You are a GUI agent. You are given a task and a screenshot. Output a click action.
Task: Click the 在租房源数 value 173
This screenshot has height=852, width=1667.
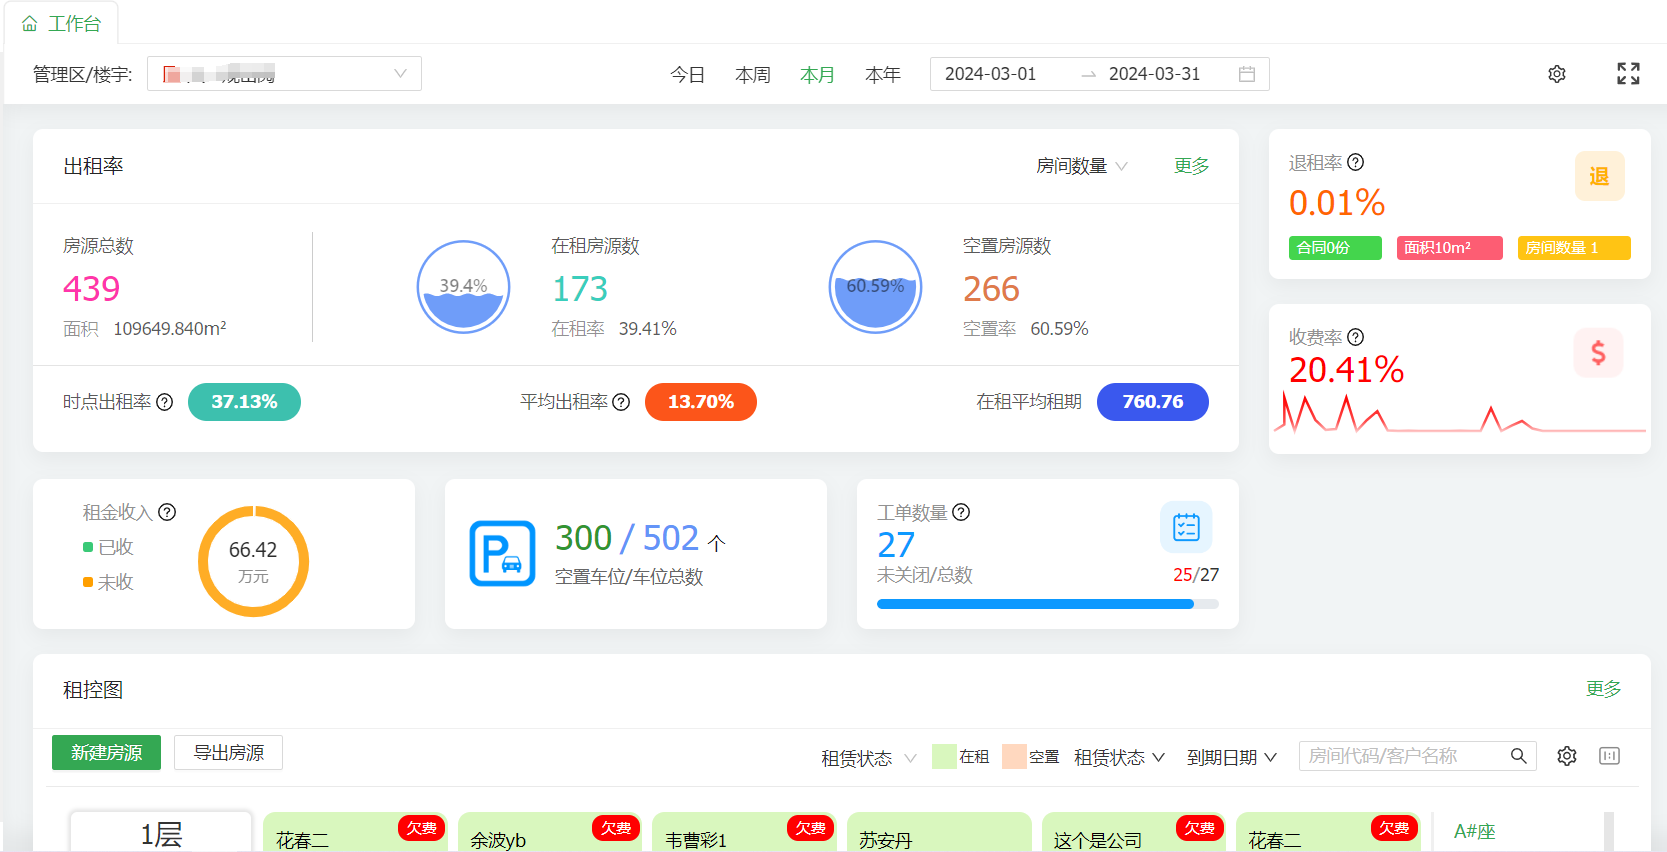click(580, 289)
